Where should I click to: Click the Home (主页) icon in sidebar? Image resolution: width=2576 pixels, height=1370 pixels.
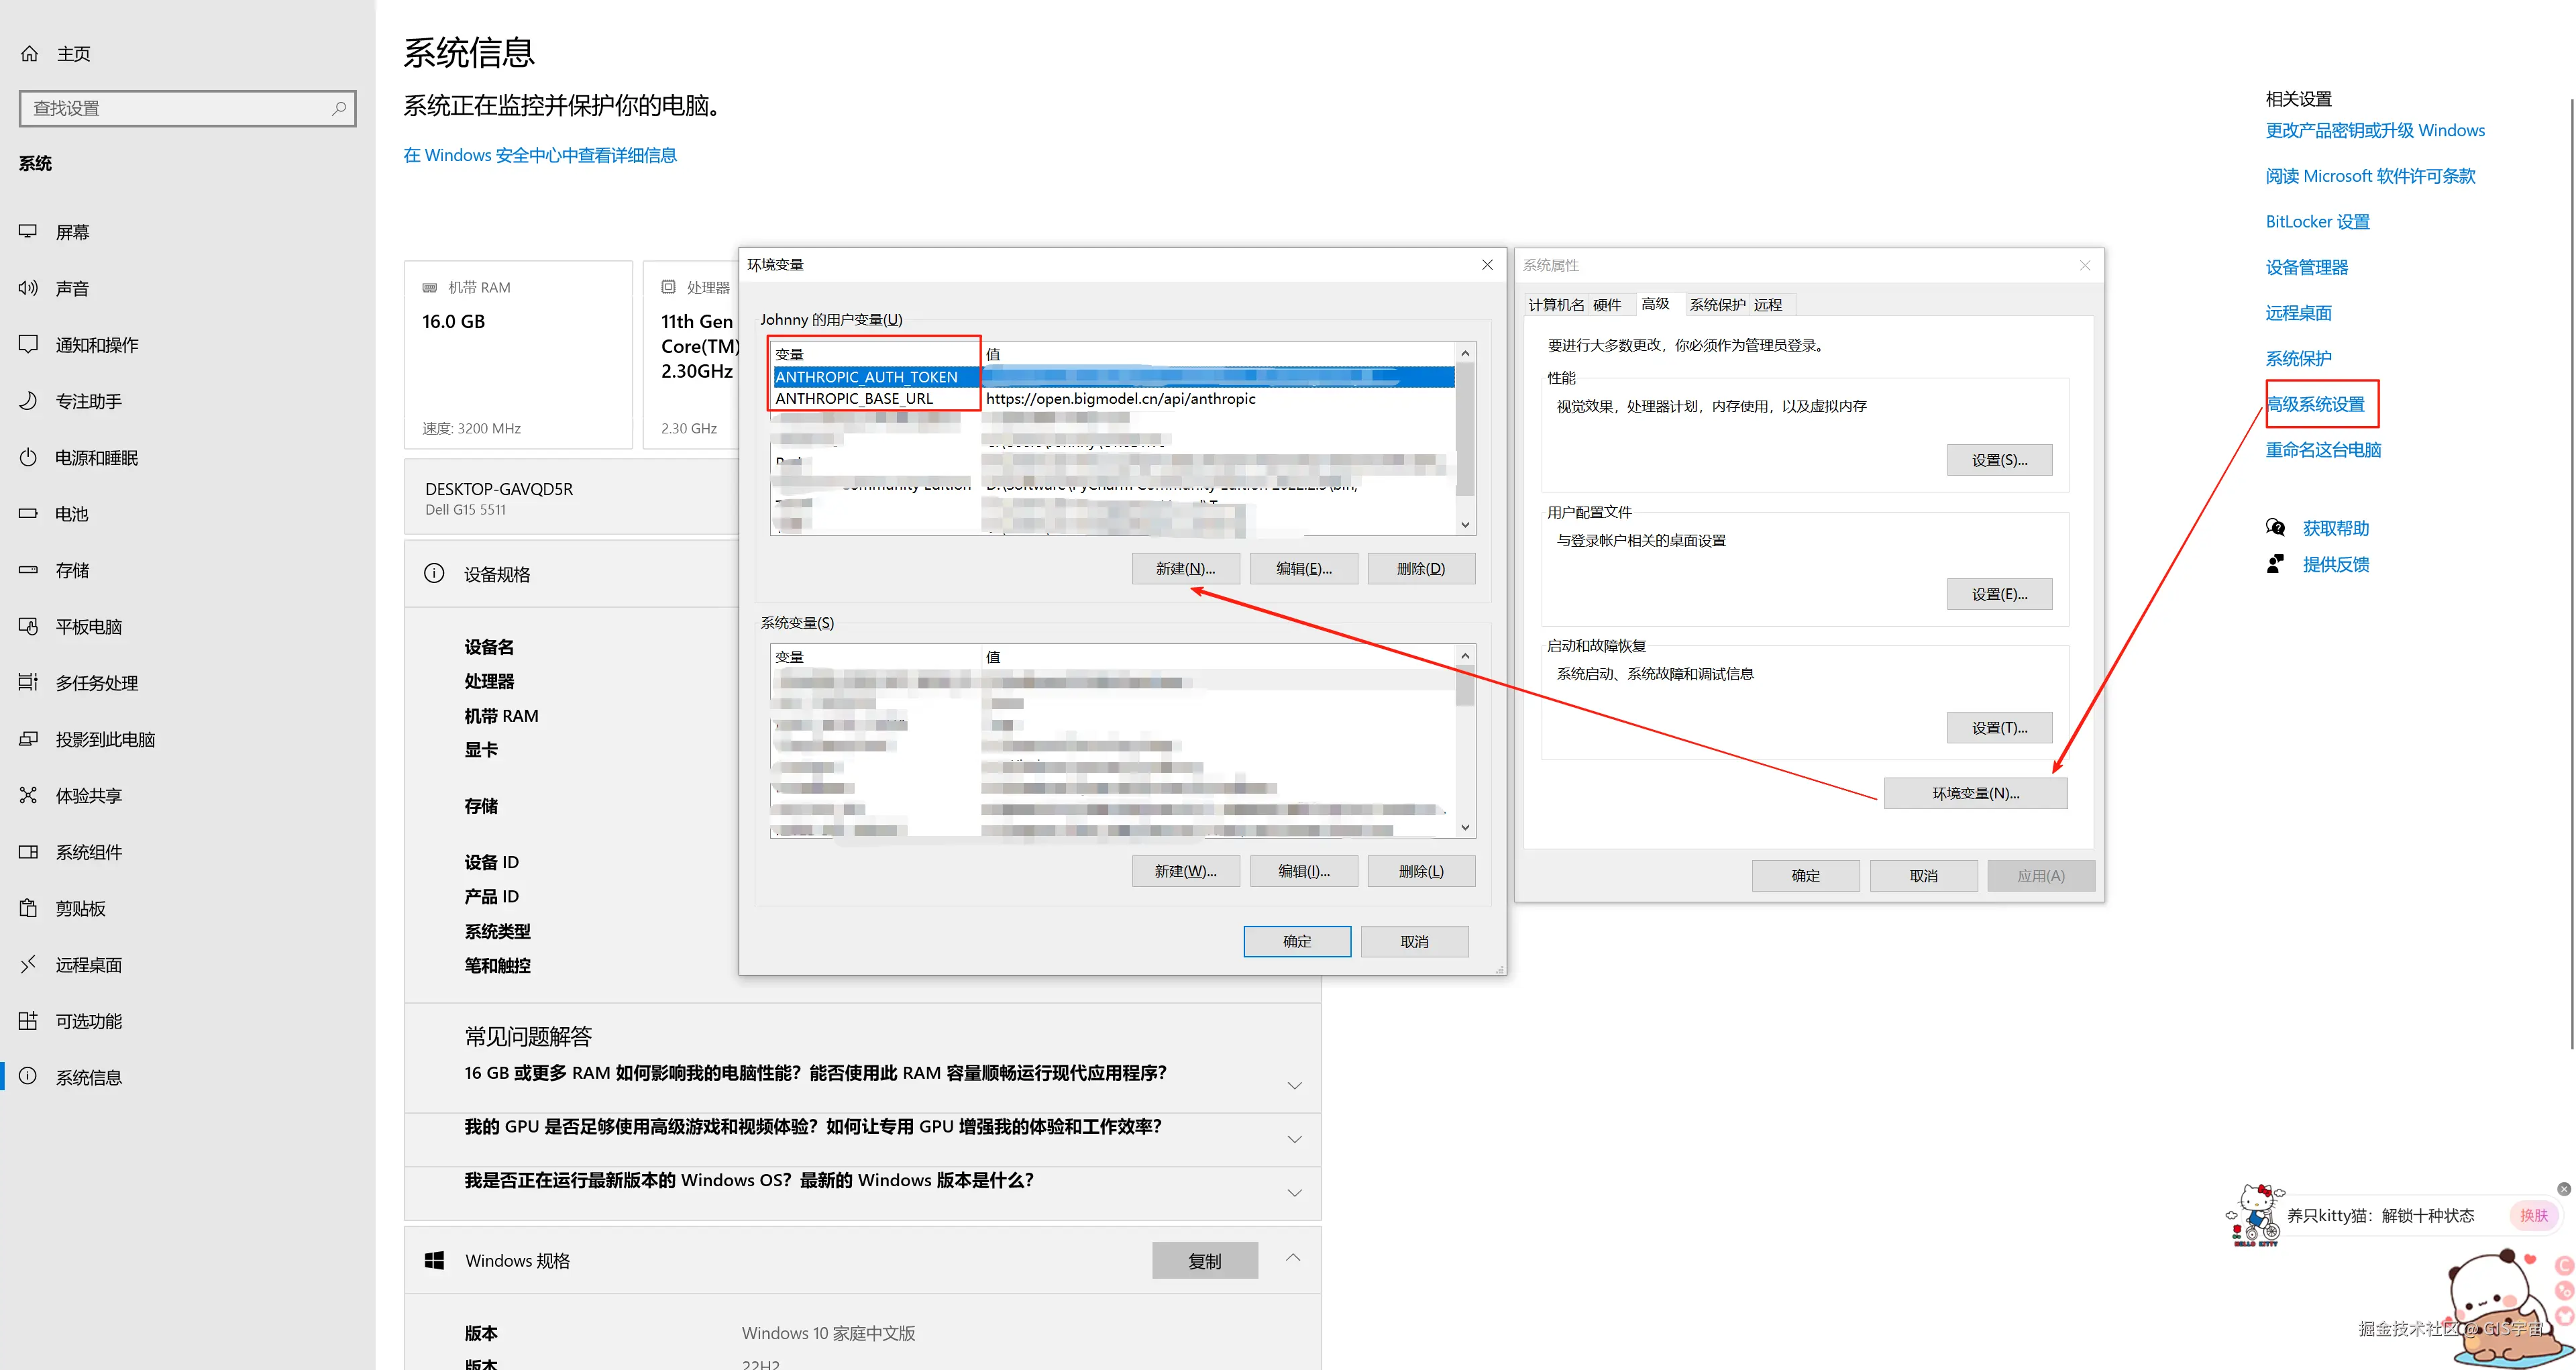pos(30,53)
